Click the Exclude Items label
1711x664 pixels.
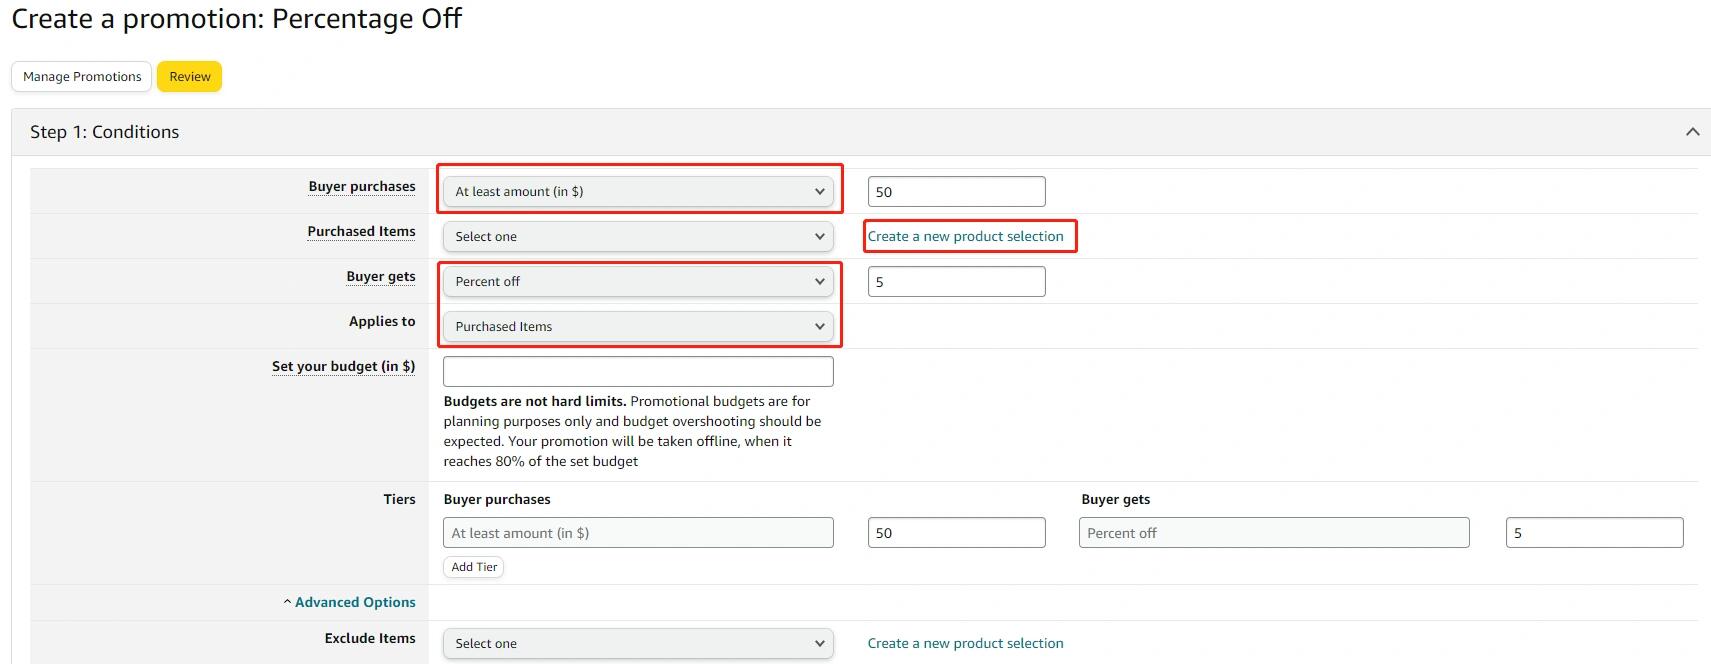point(370,638)
